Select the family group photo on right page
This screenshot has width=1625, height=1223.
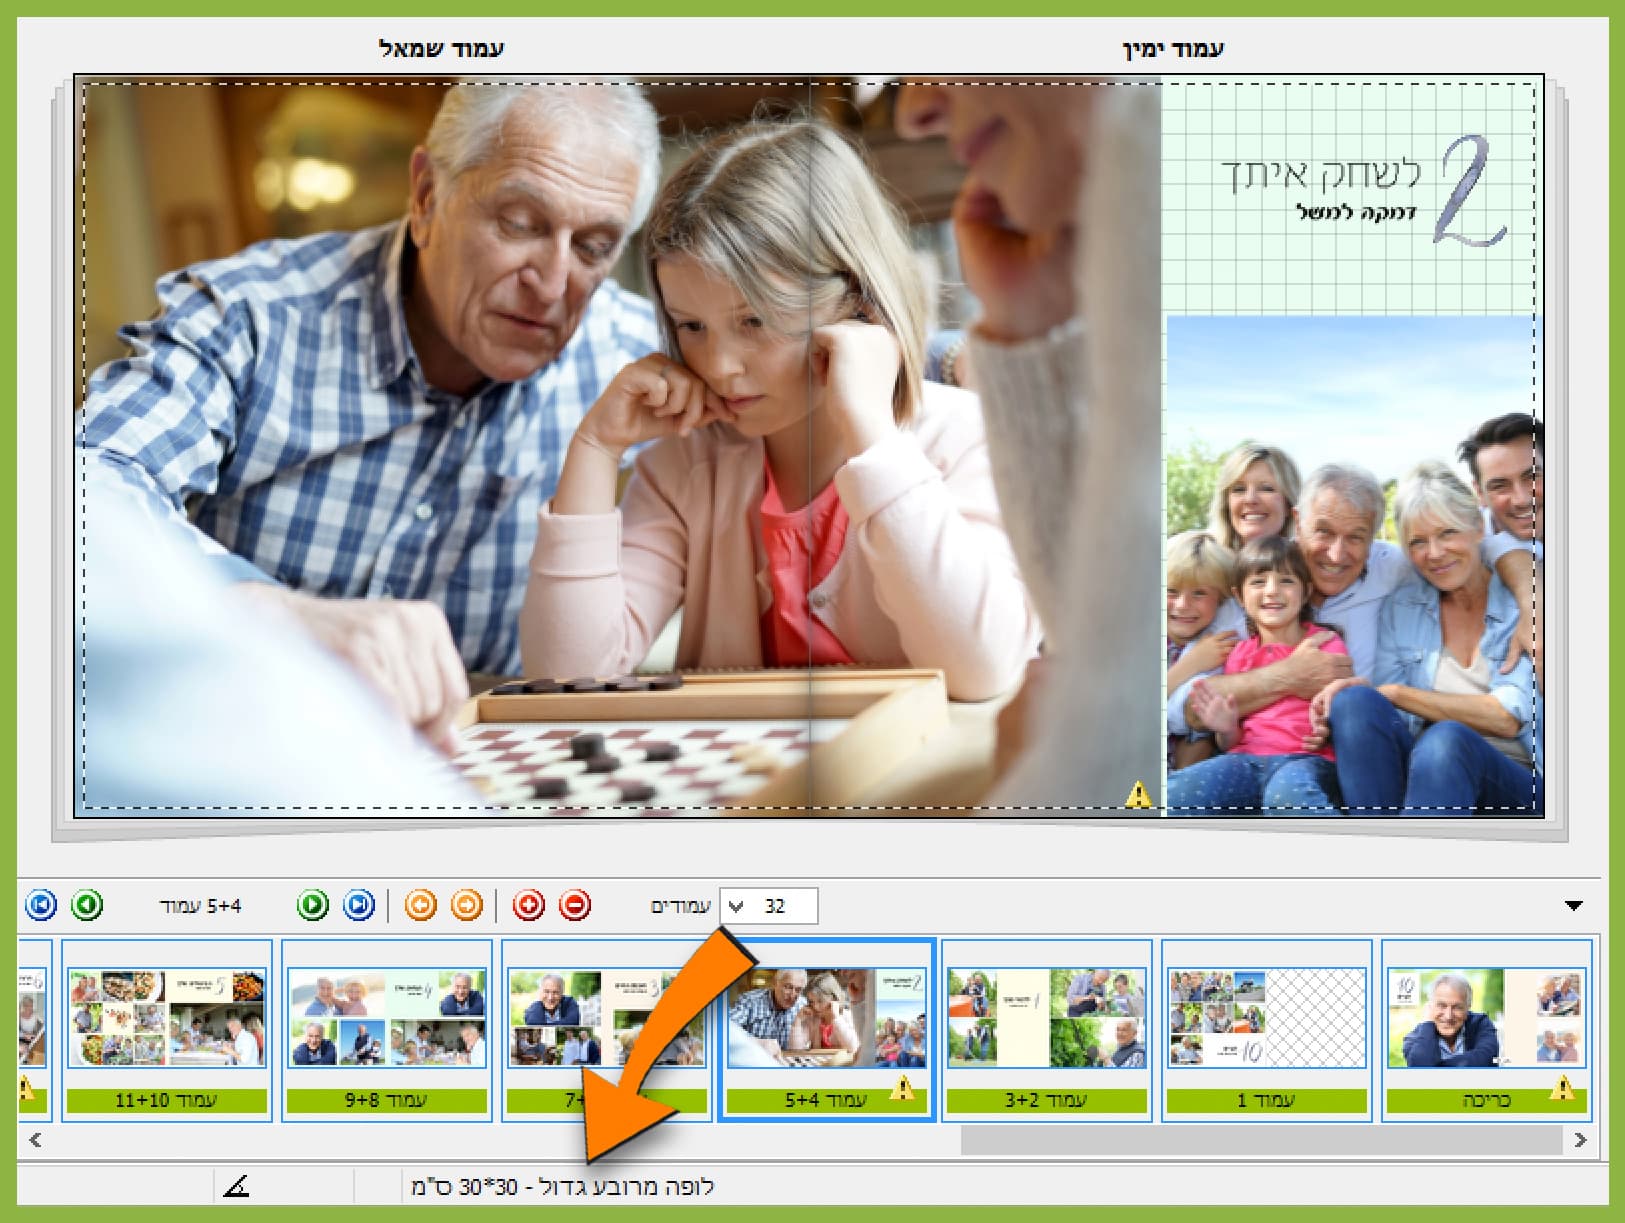click(1350, 560)
